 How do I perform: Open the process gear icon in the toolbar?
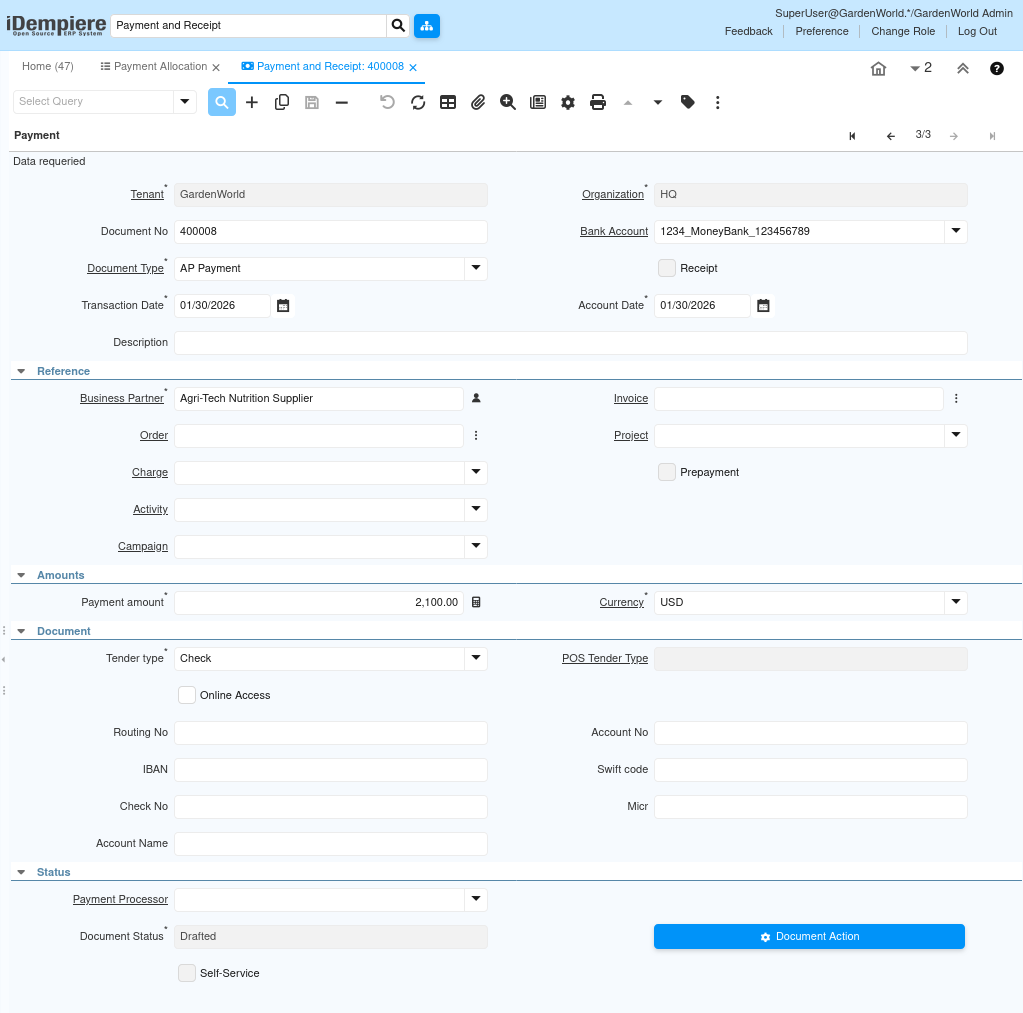click(568, 102)
